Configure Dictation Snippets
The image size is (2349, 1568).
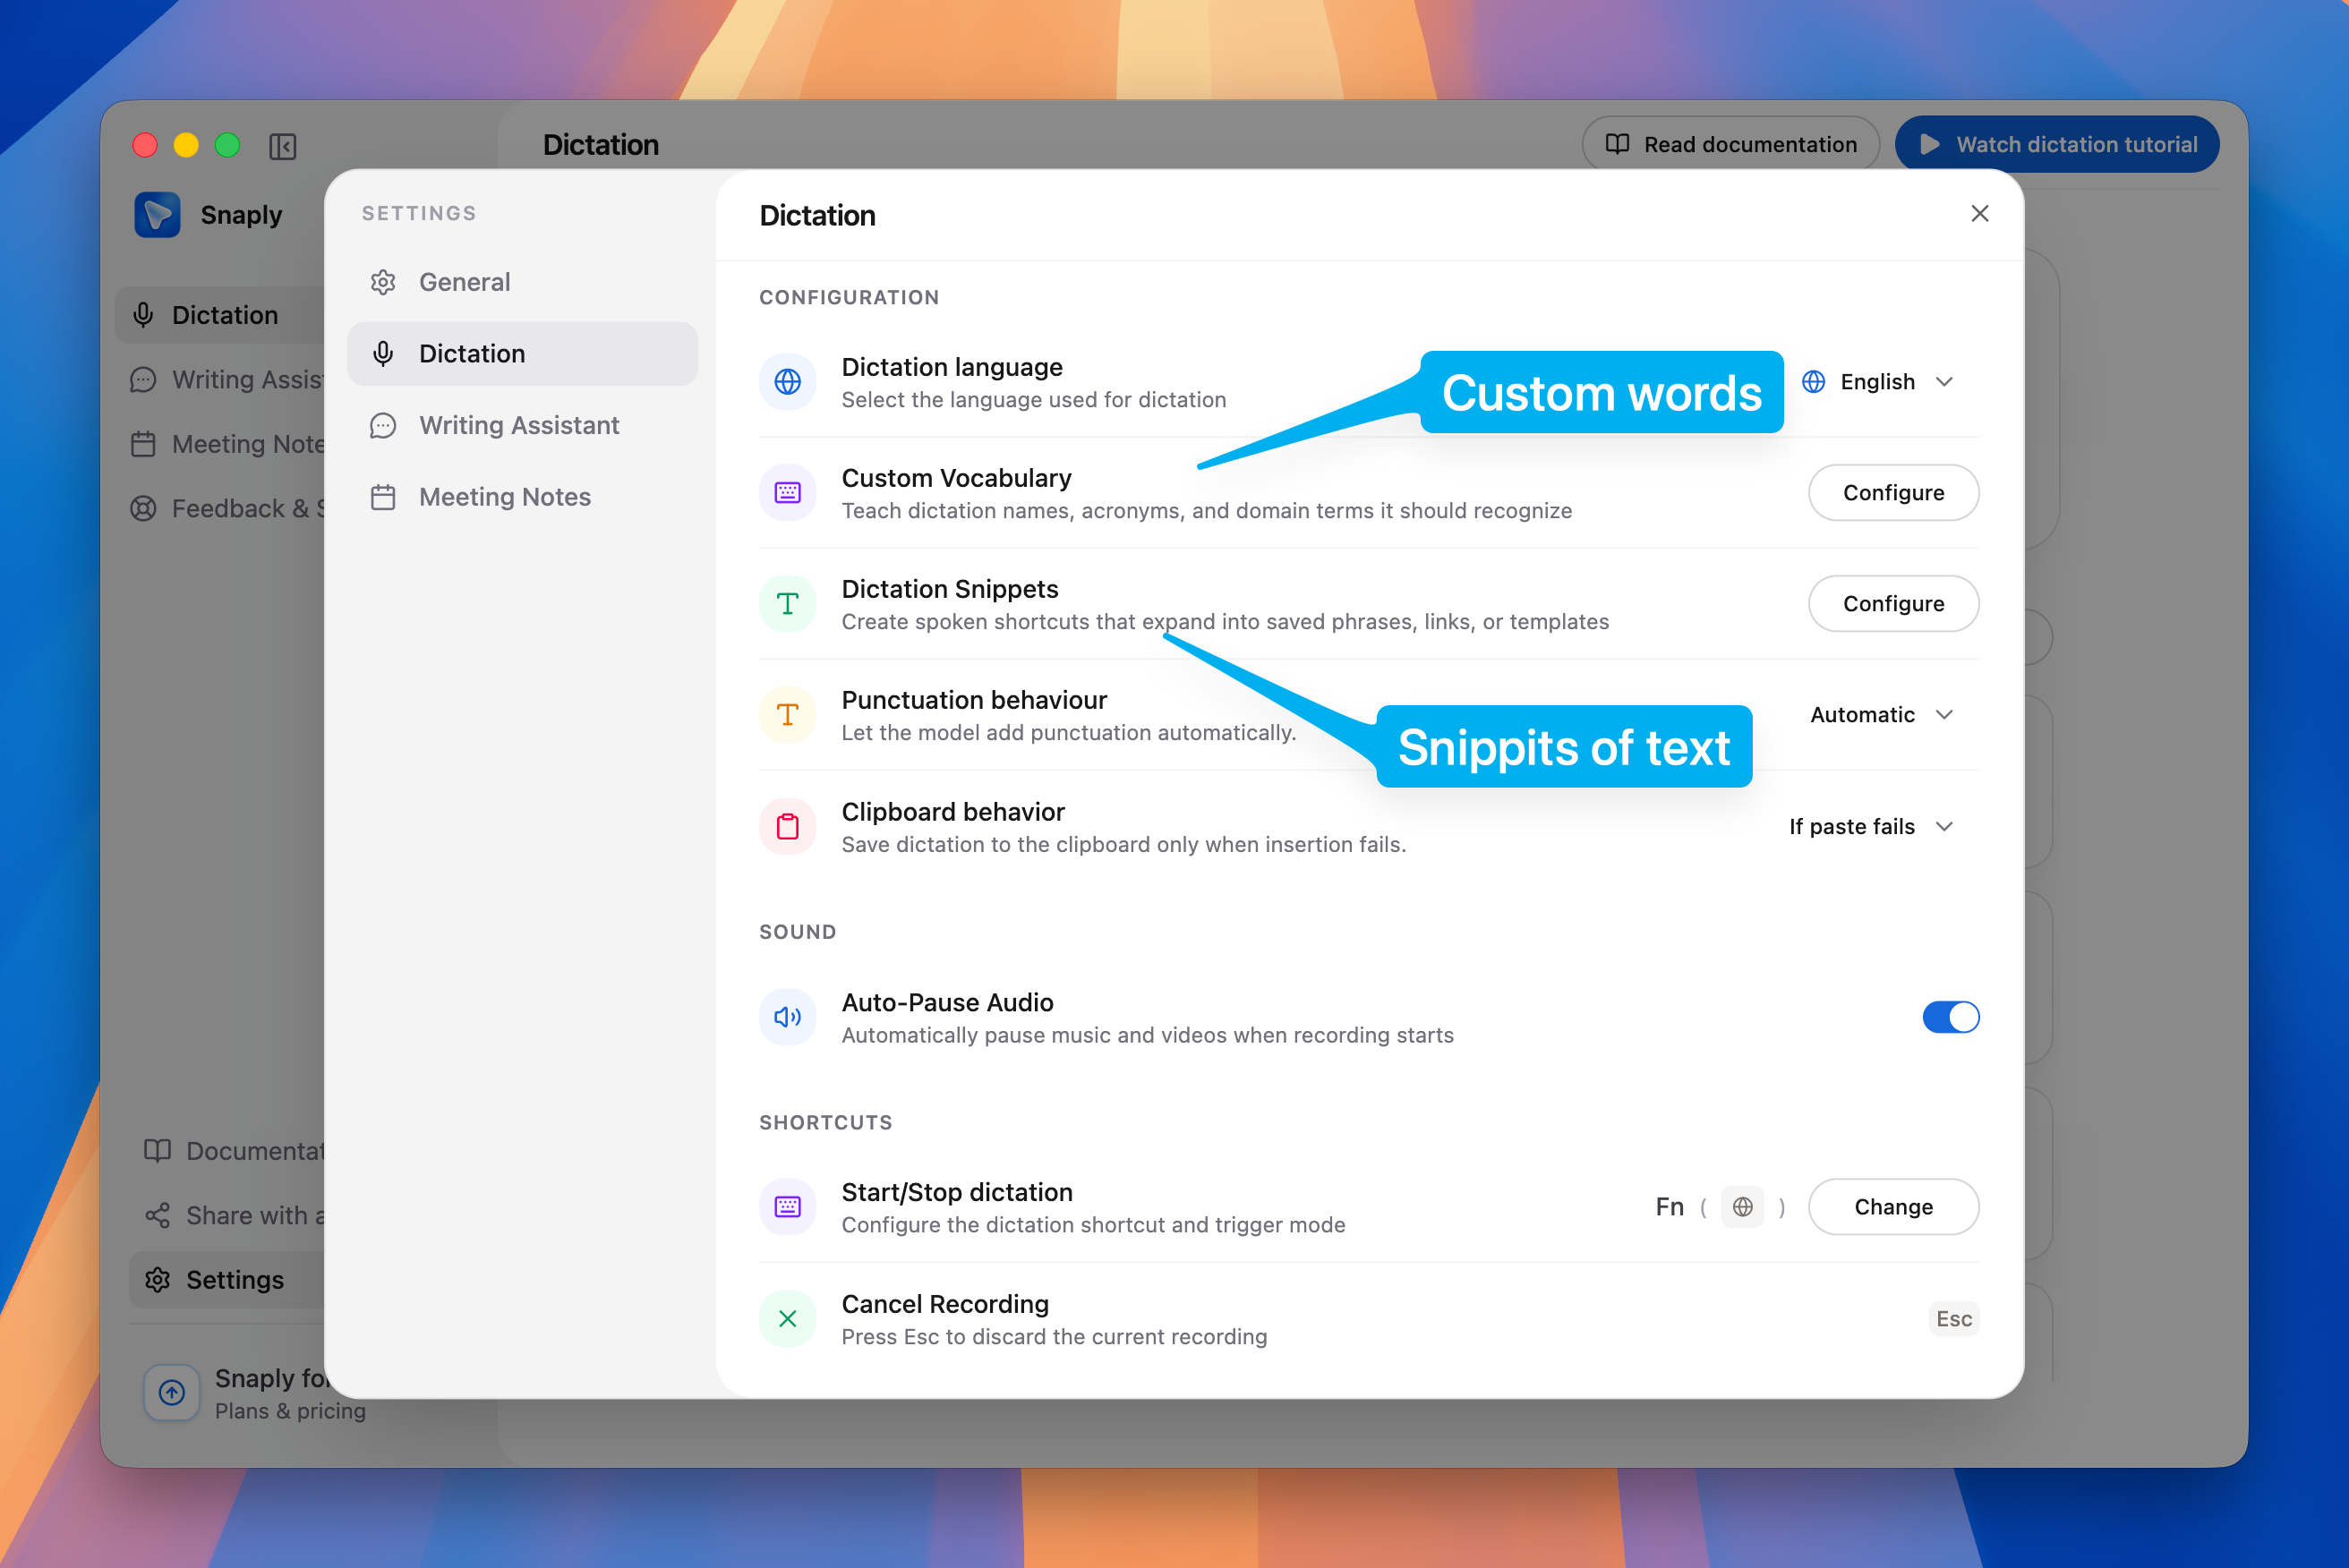pyautogui.click(x=1893, y=604)
